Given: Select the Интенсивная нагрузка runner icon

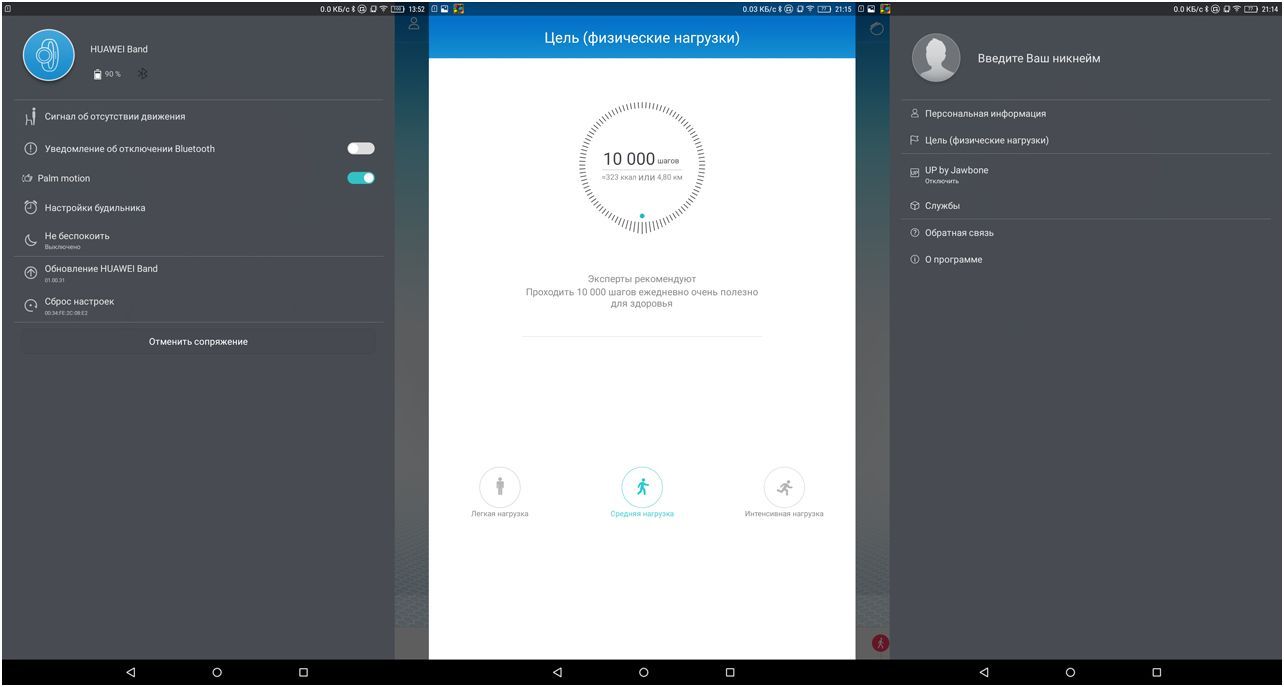Looking at the screenshot, I should tap(786, 486).
